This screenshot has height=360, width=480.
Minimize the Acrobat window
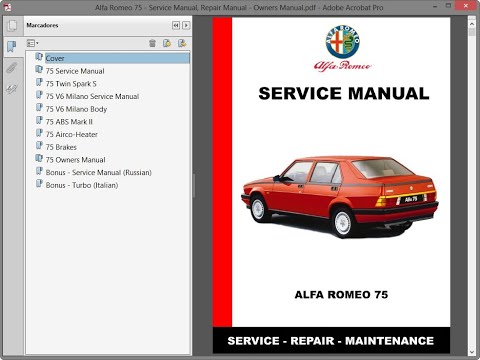(435, 6)
